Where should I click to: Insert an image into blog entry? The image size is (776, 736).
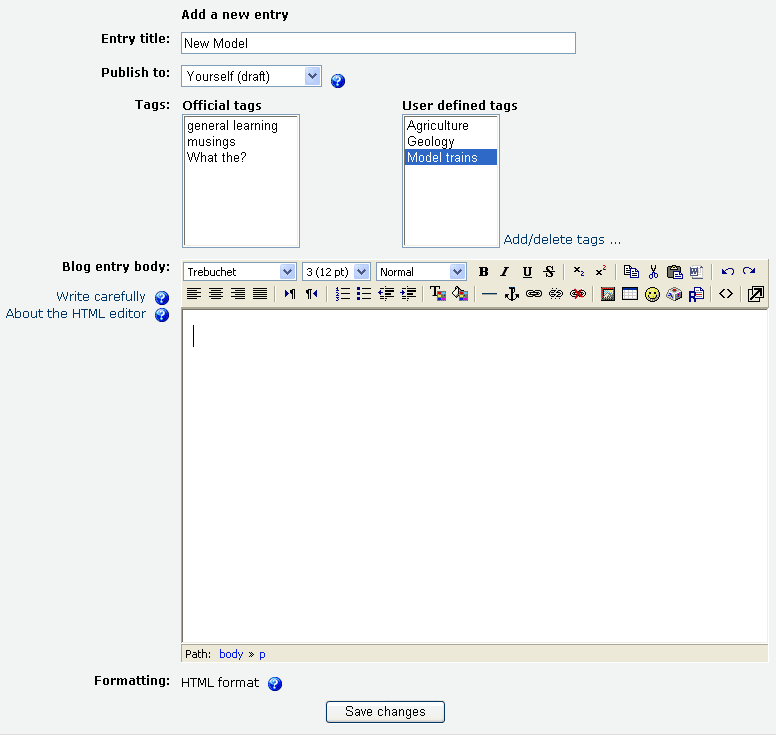(608, 294)
